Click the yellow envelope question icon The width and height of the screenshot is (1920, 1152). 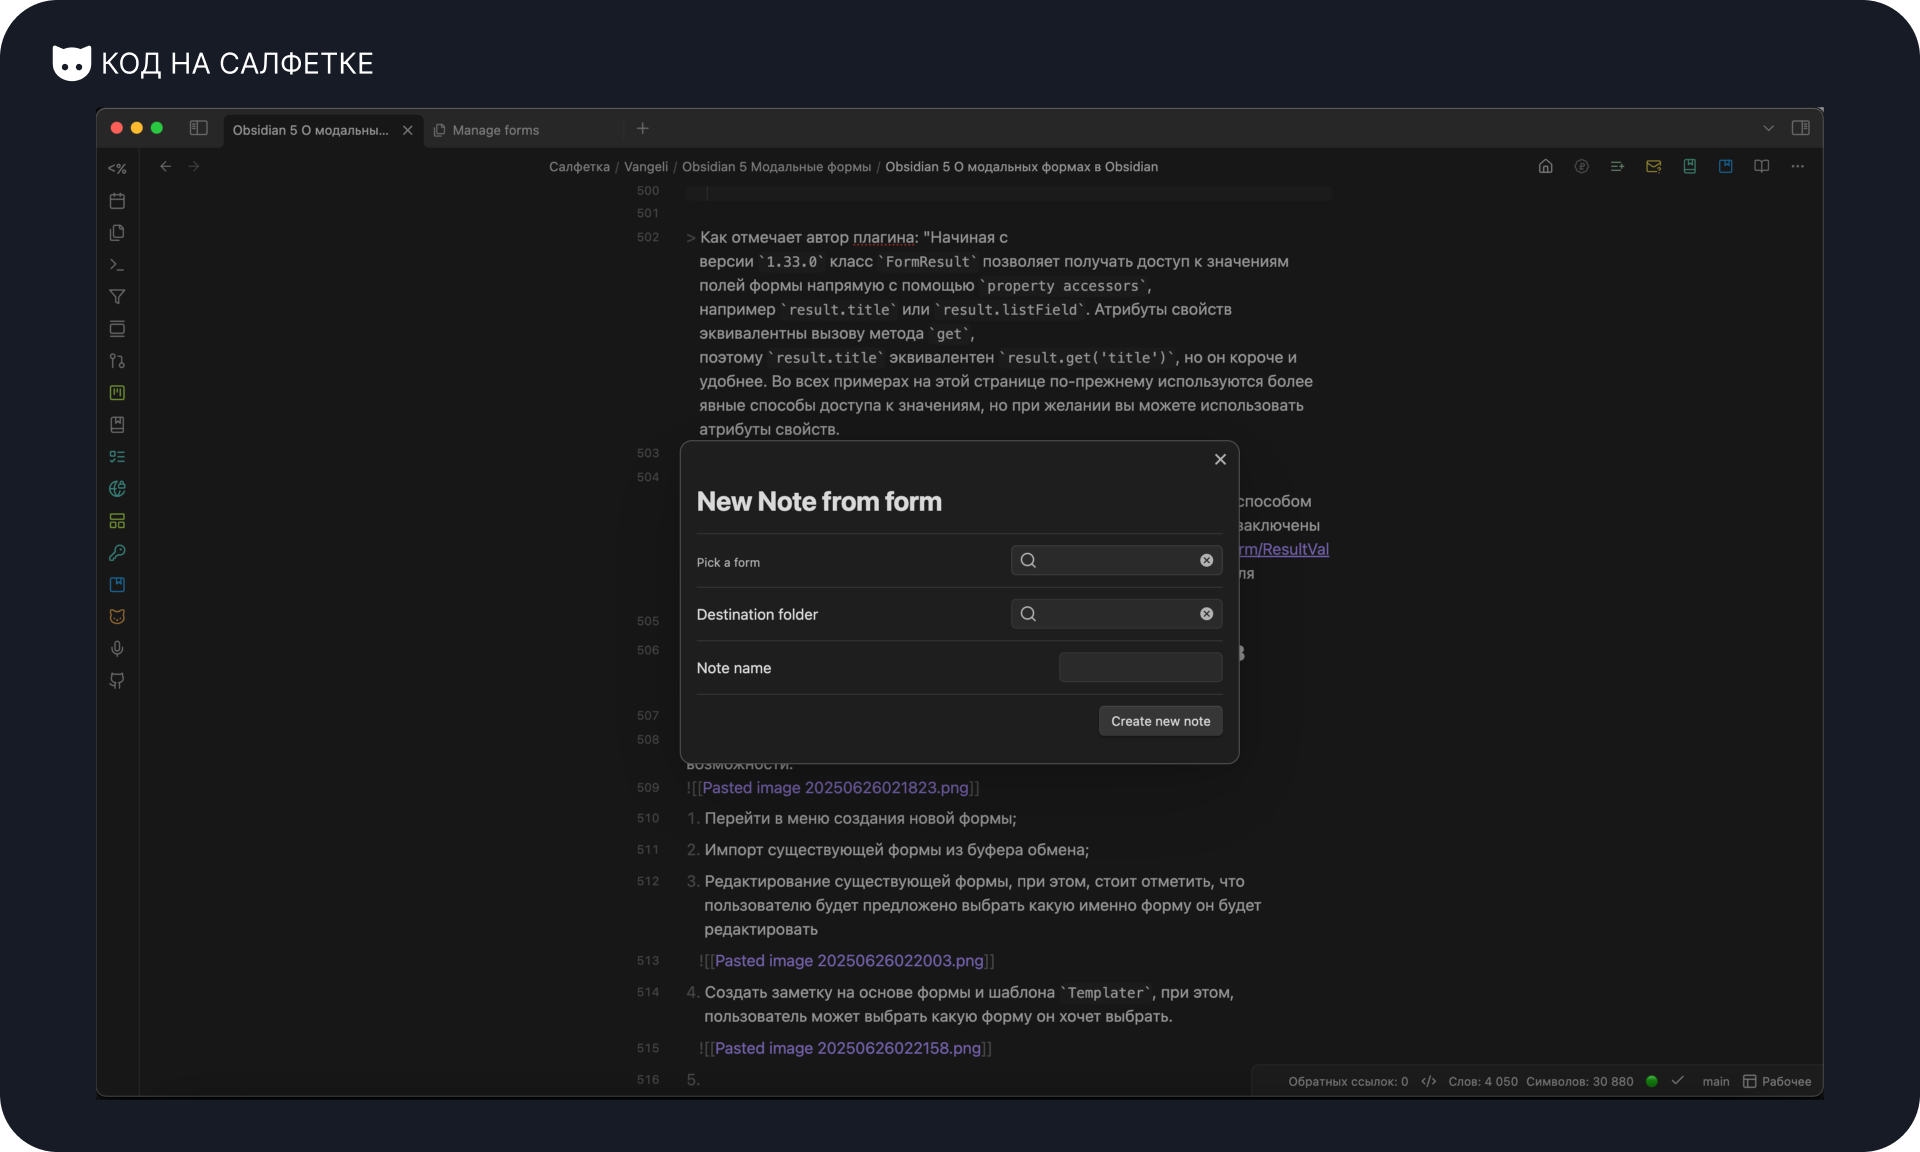1654,167
